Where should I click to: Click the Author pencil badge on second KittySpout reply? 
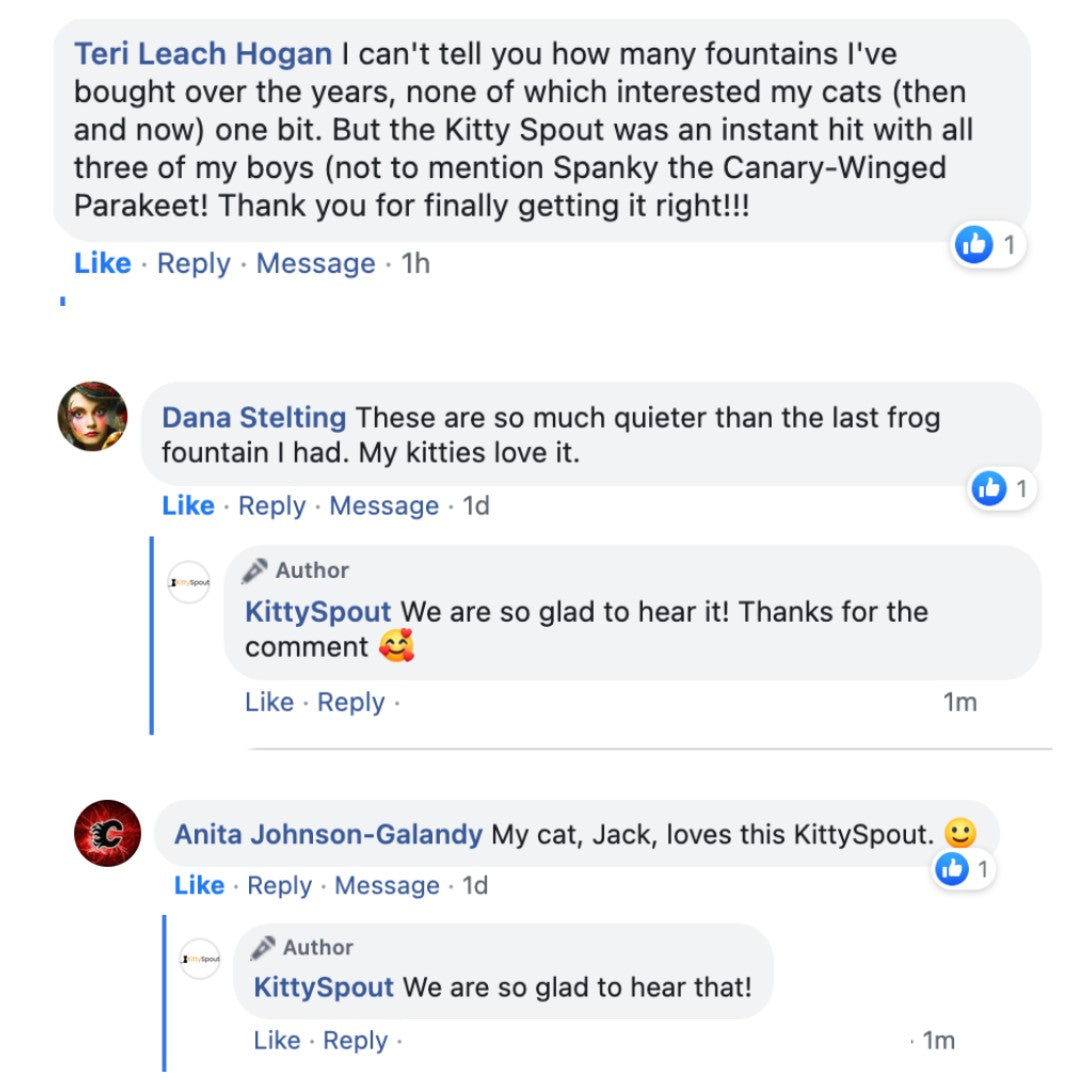[264, 947]
